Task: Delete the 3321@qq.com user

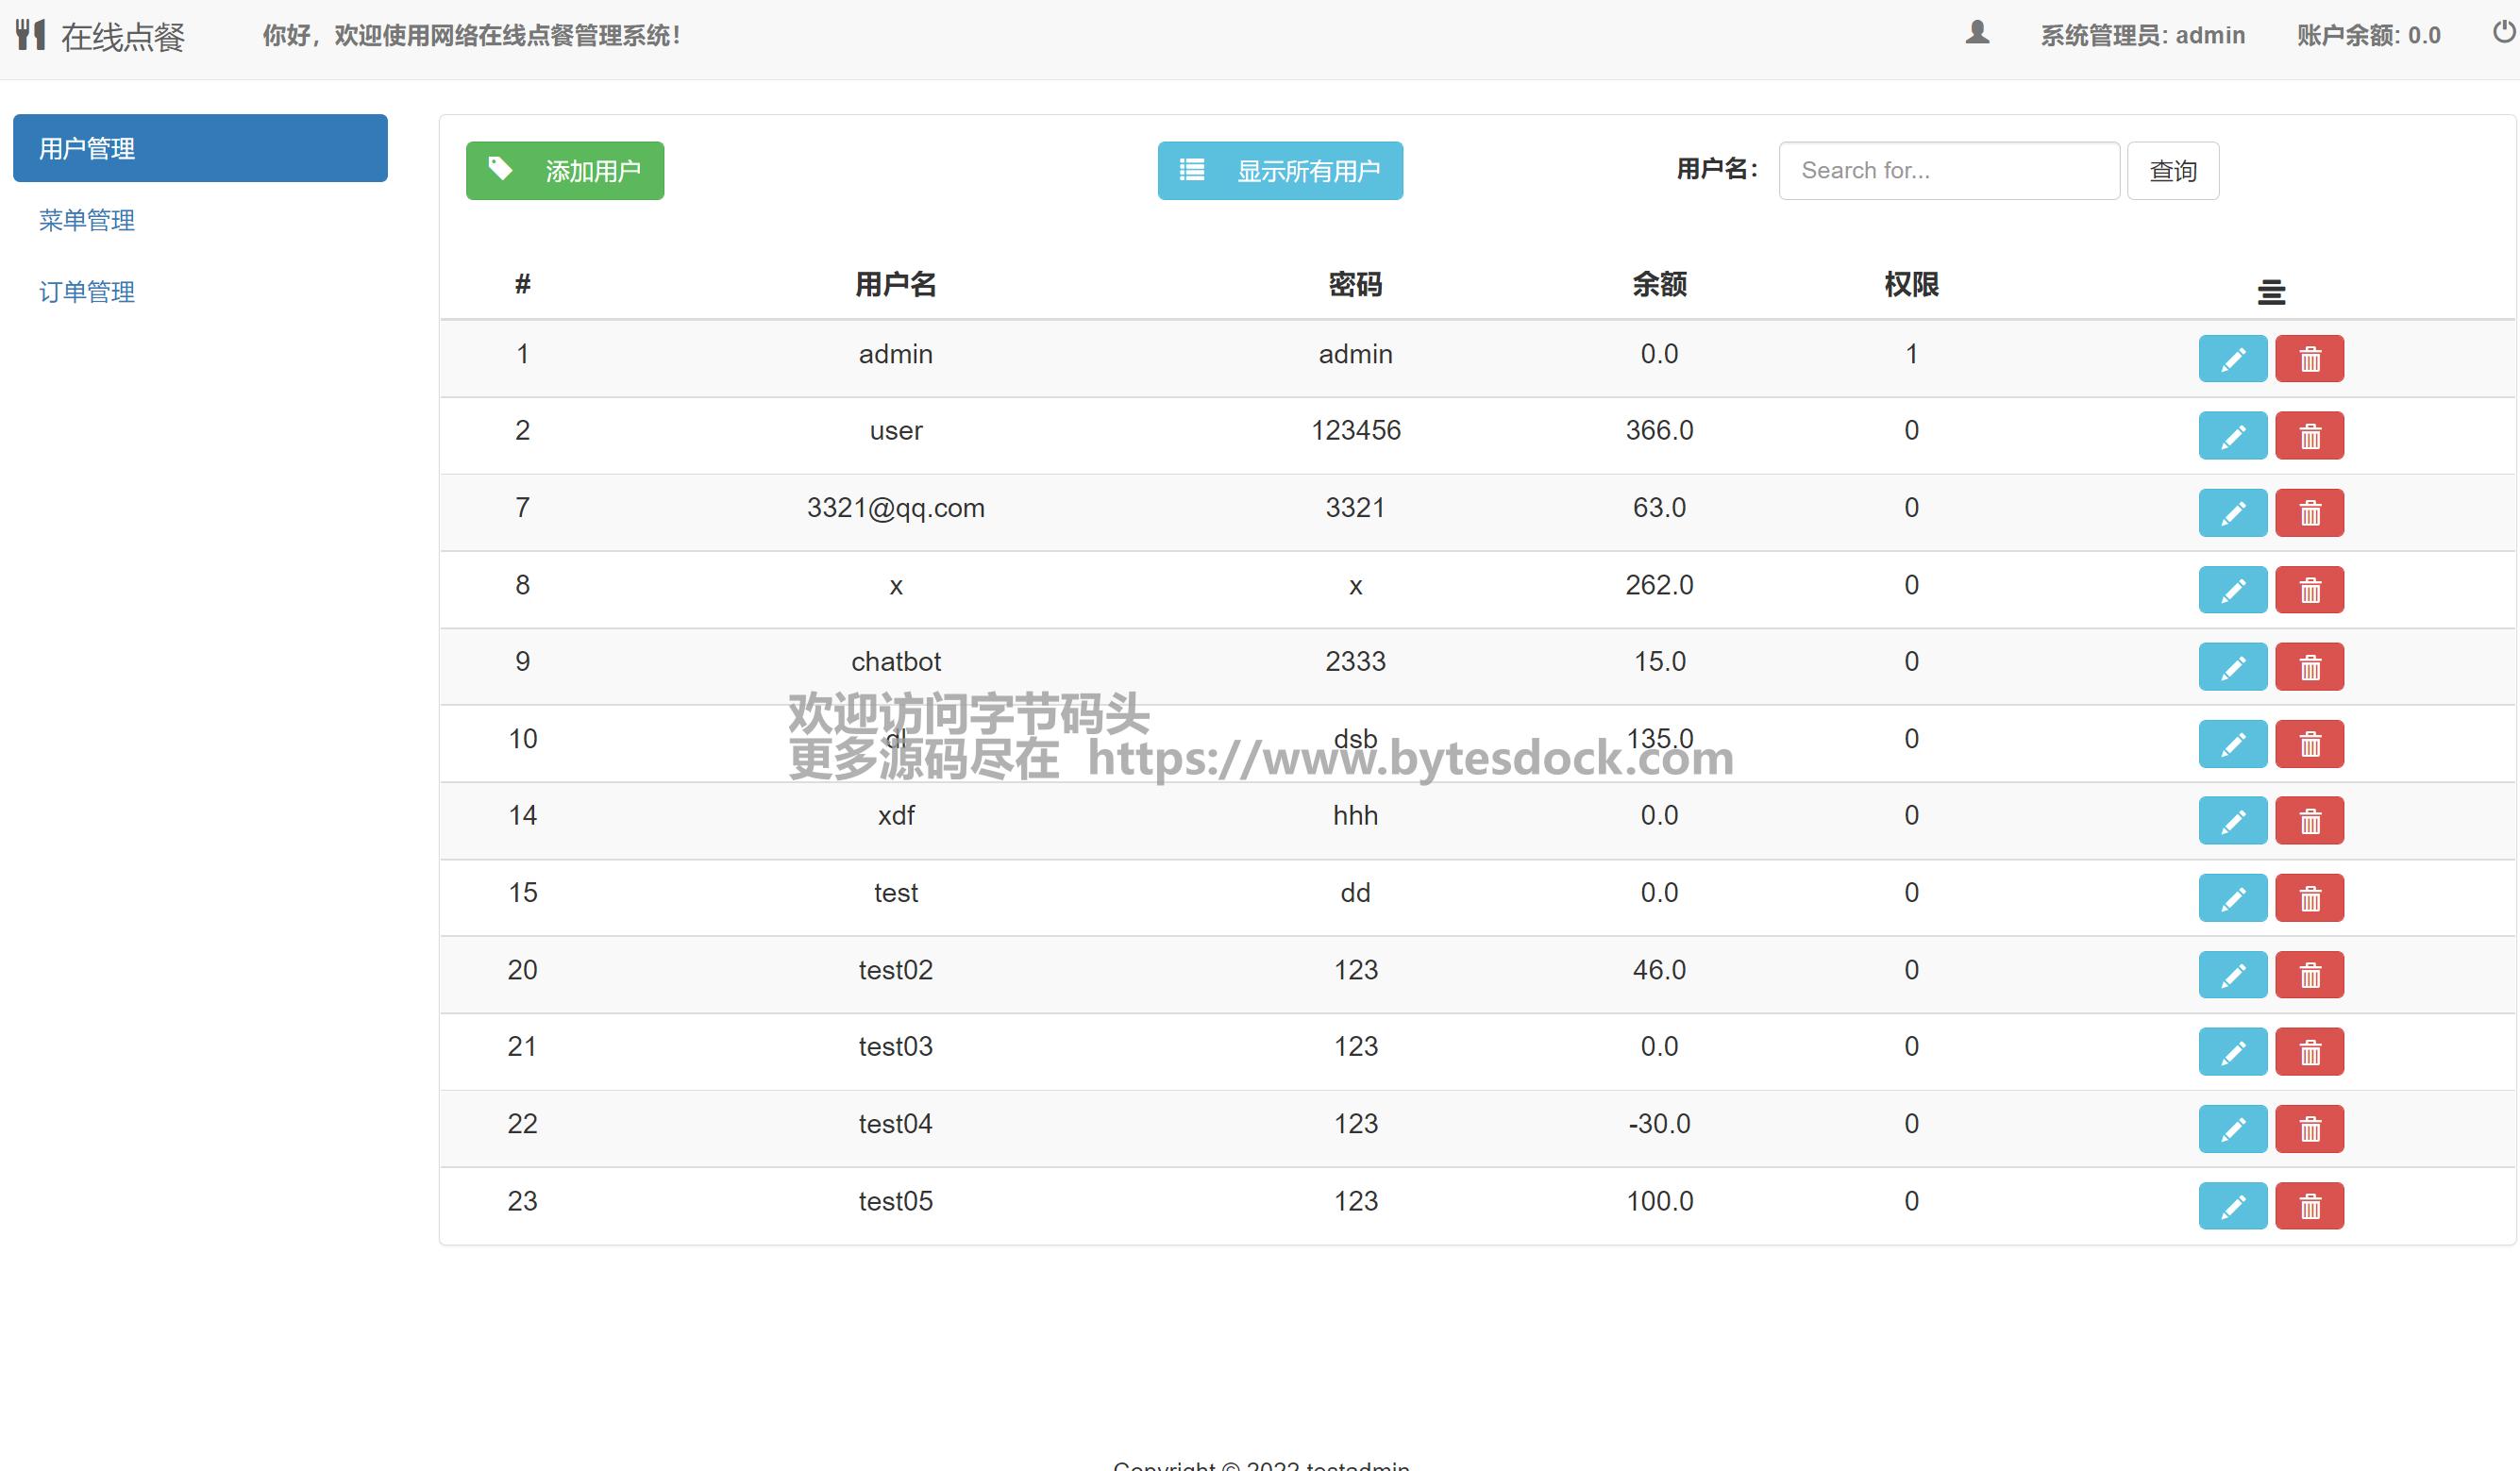Action: pos(2309,513)
